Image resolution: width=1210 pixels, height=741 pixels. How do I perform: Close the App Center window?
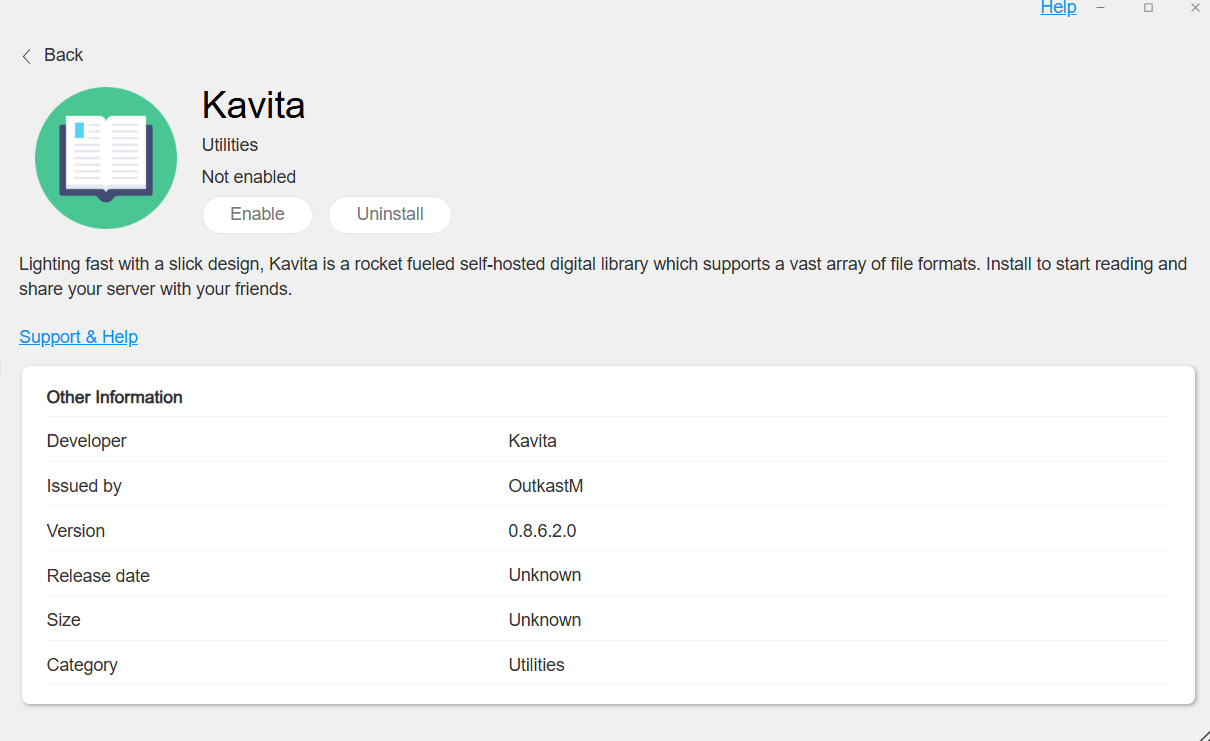[1195, 8]
